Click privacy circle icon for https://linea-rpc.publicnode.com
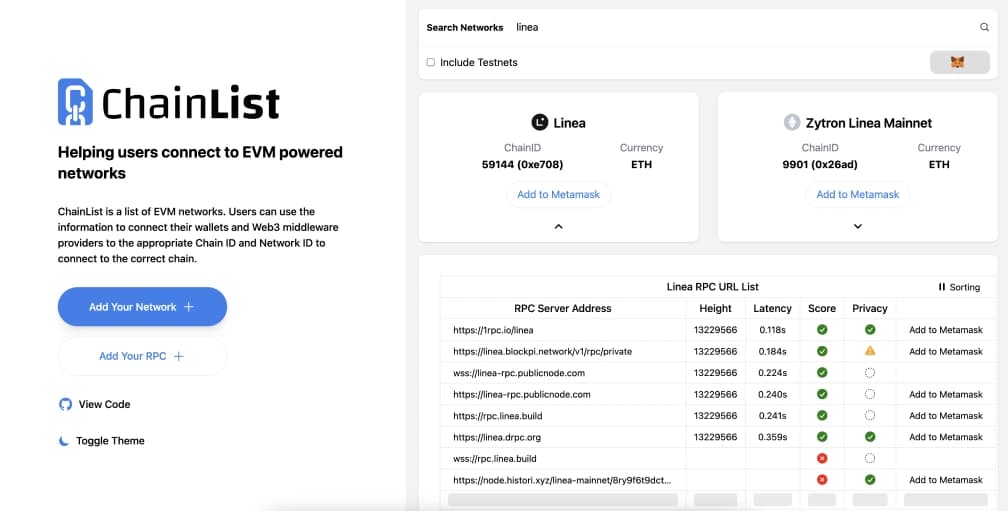This screenshot has width=1008, height=511. click(x=870, y=394)
